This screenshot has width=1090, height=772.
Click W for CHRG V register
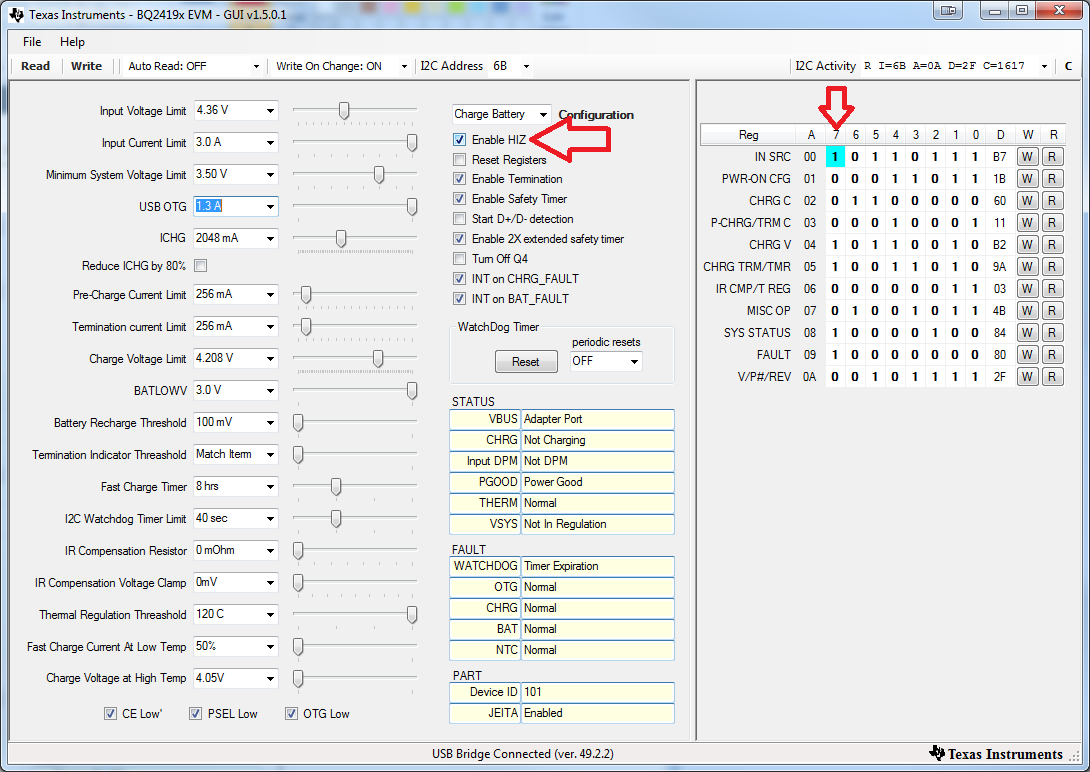1027,245
